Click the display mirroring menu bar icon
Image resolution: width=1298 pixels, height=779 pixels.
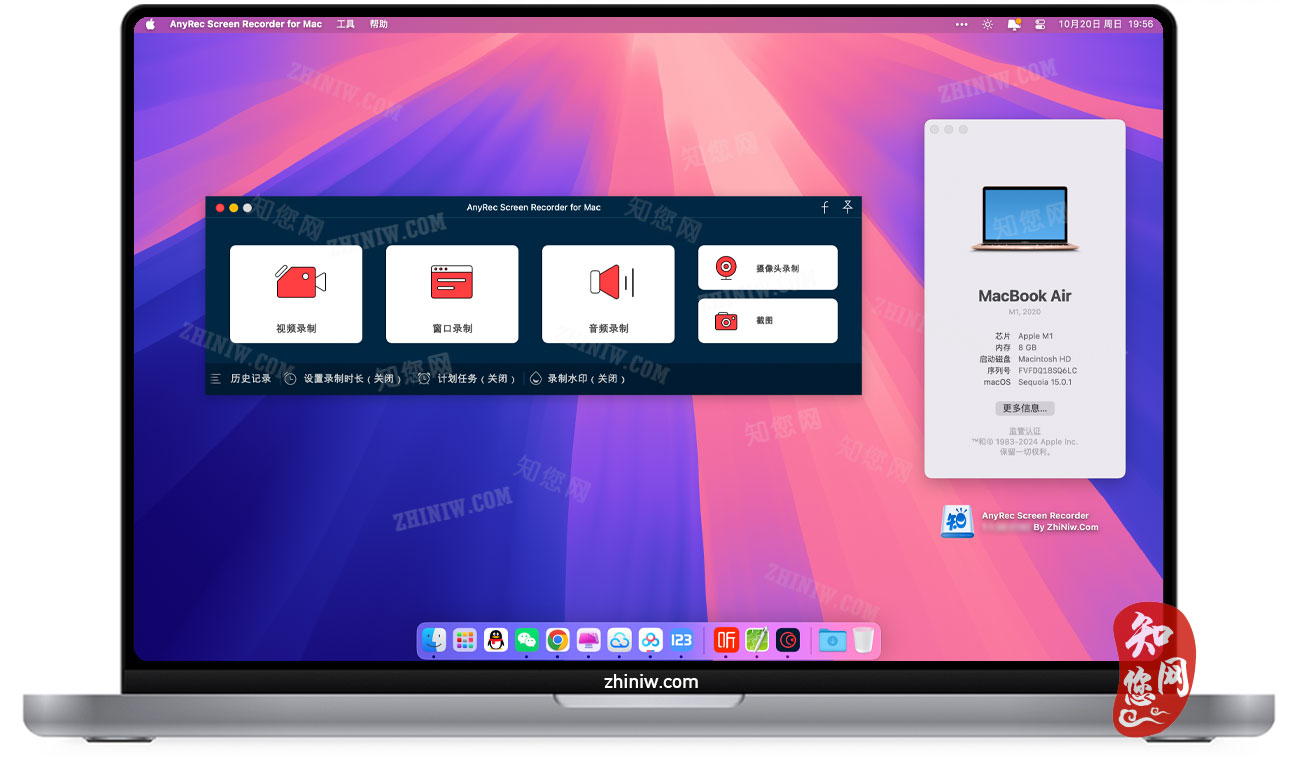pos(1014,24)
